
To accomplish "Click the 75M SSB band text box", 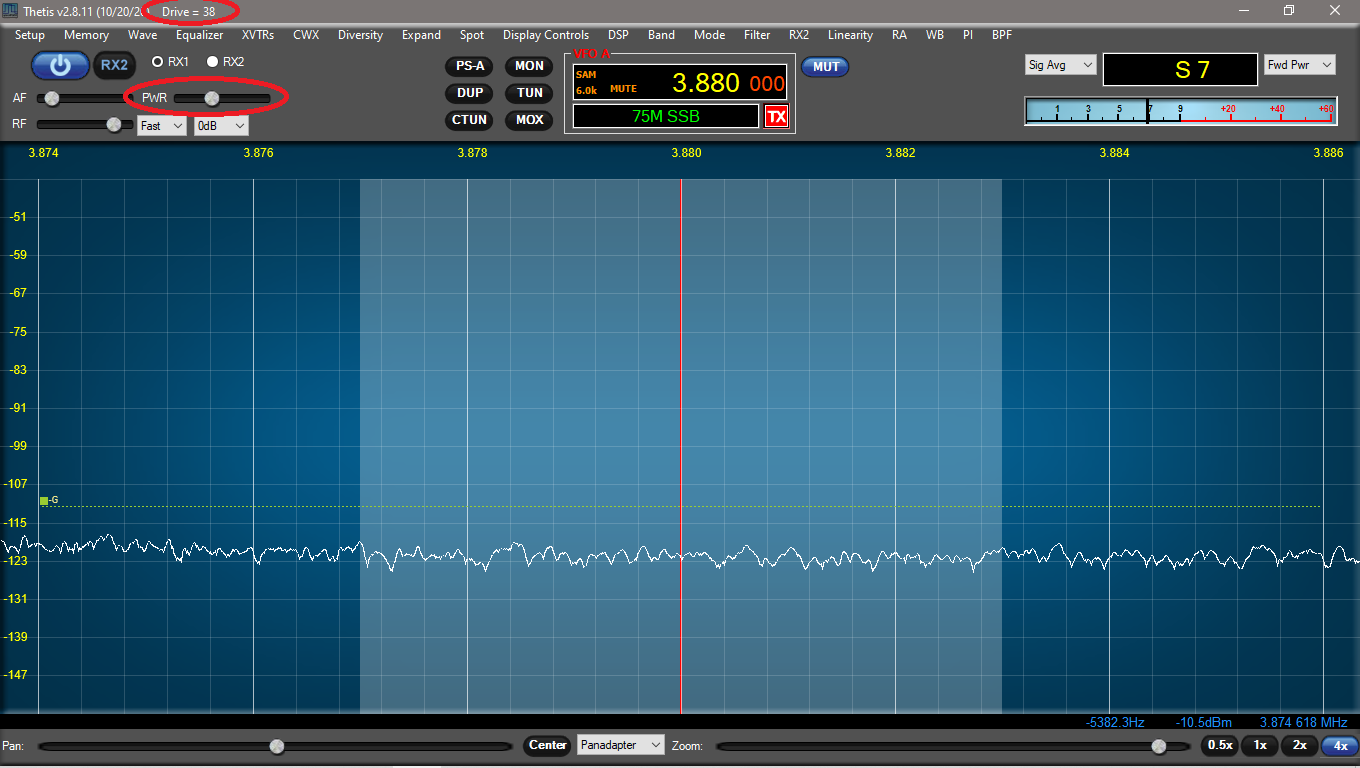I will click(x=666, y=116).
